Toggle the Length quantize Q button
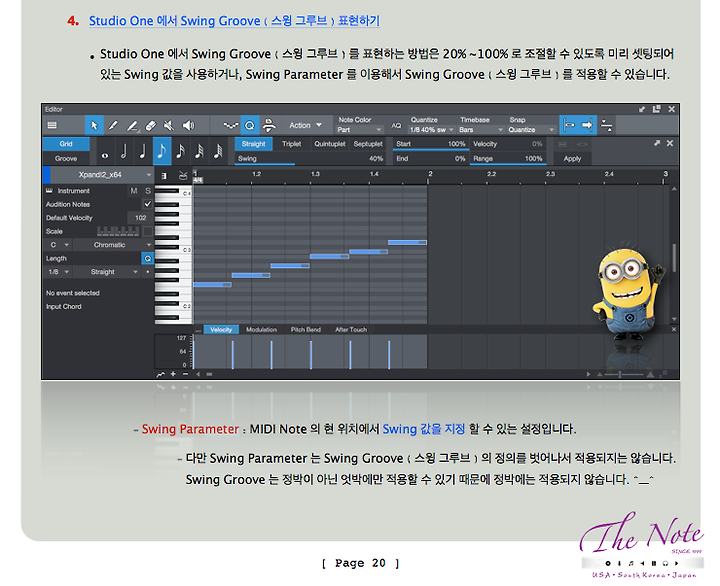The height and width of the screenshot is (586, 720). click(147, 259)
